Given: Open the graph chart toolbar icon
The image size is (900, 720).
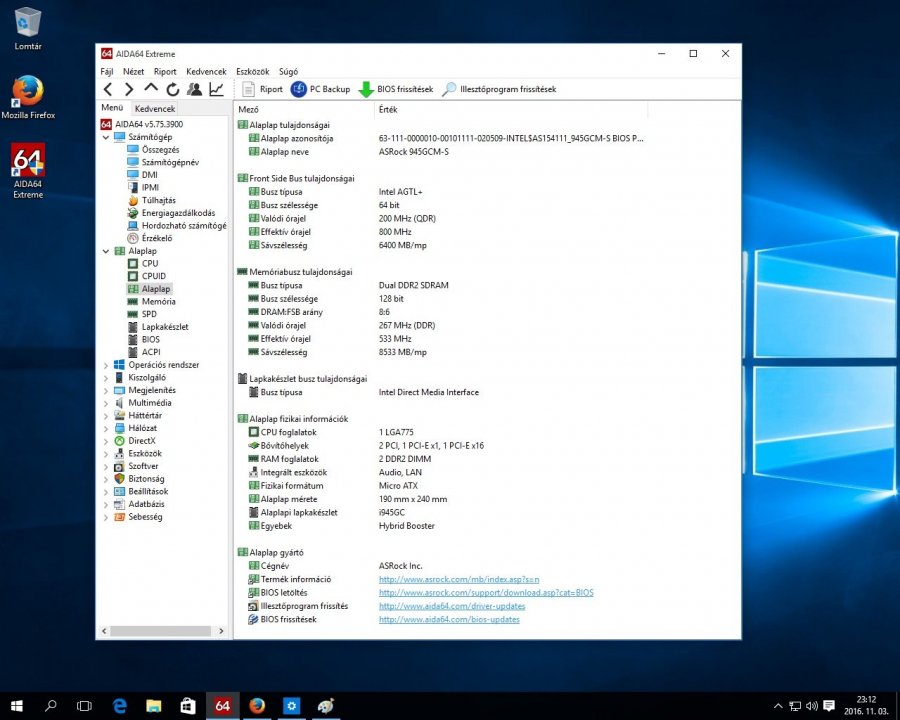Looking at the screenshot, I should click(x=216, y=89).
